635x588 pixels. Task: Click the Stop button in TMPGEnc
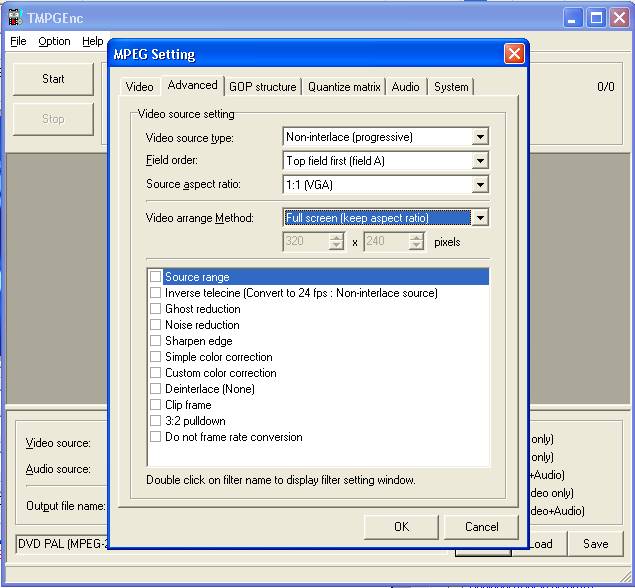click(x=53, y=119)
